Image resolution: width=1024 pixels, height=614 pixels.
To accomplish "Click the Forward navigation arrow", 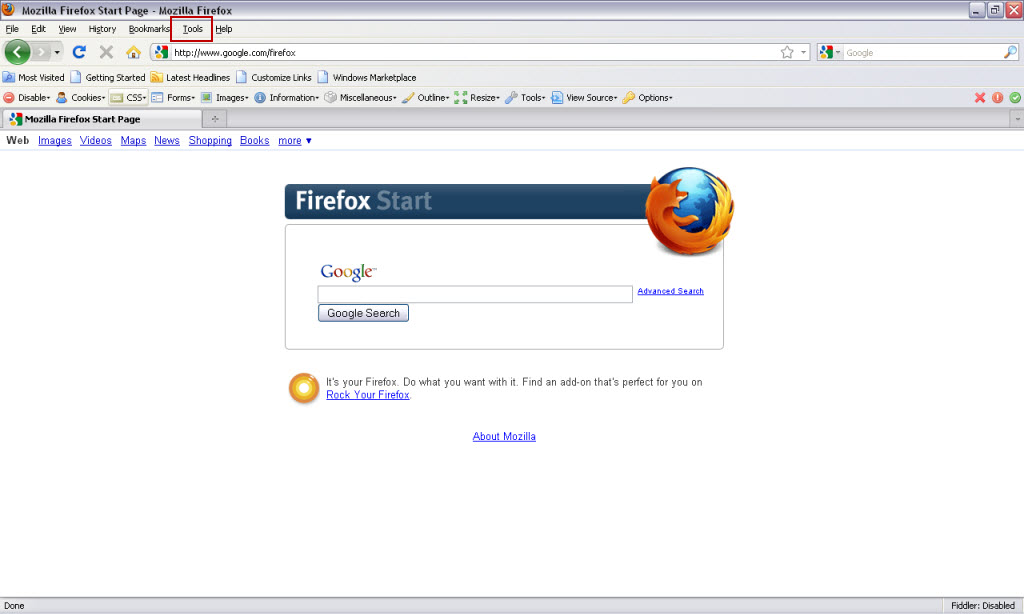I will click(41, 52).
